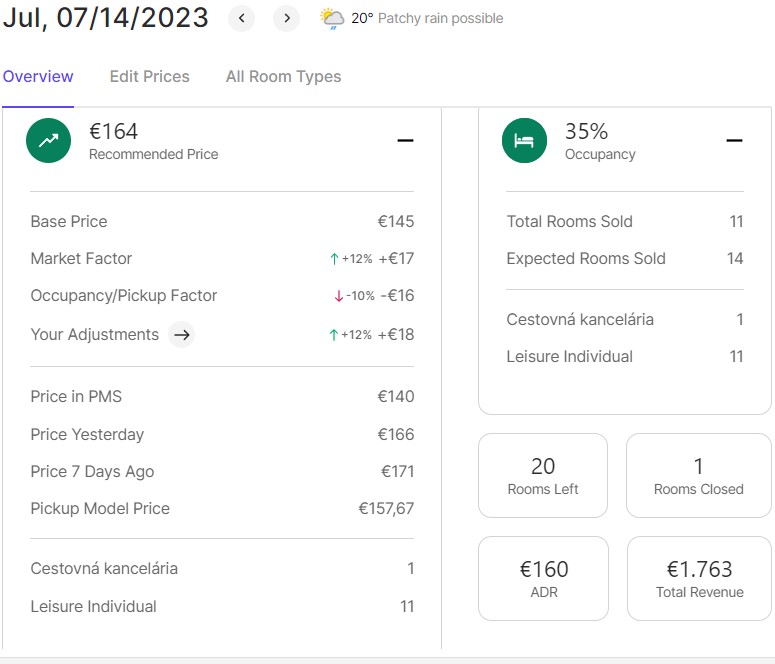Click the Price Yesterday value €166
Viewport: 775px width, 664px height.
[x=396, y=435]
